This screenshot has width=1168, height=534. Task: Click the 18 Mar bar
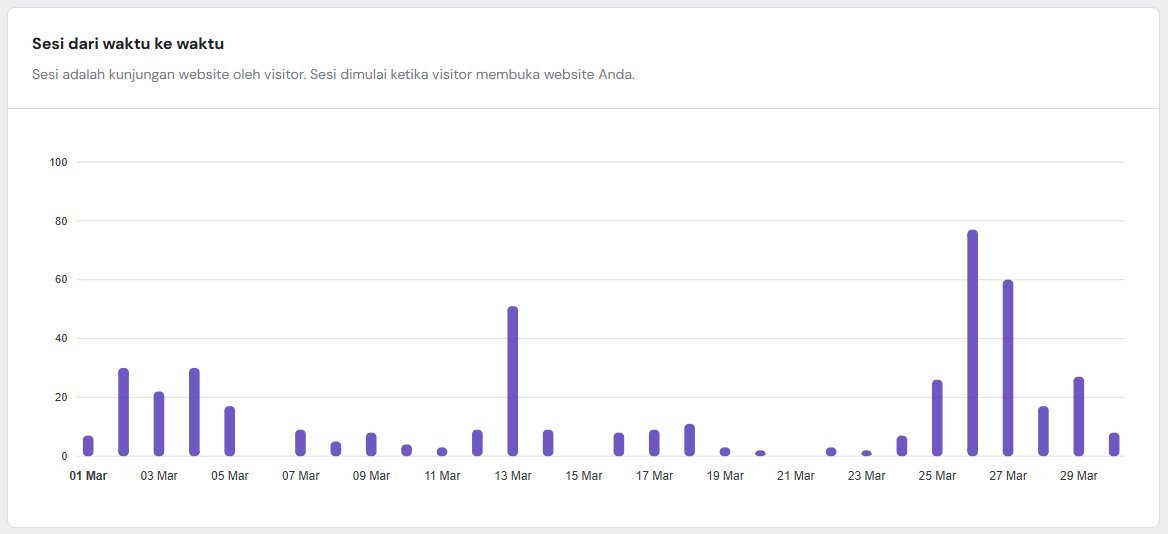point(690,440)
